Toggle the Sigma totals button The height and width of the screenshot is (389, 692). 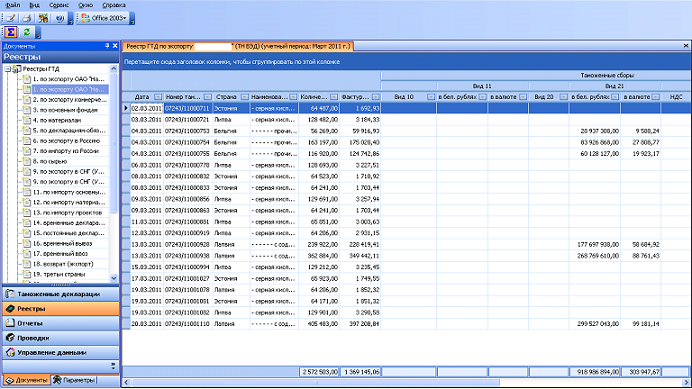11,32
